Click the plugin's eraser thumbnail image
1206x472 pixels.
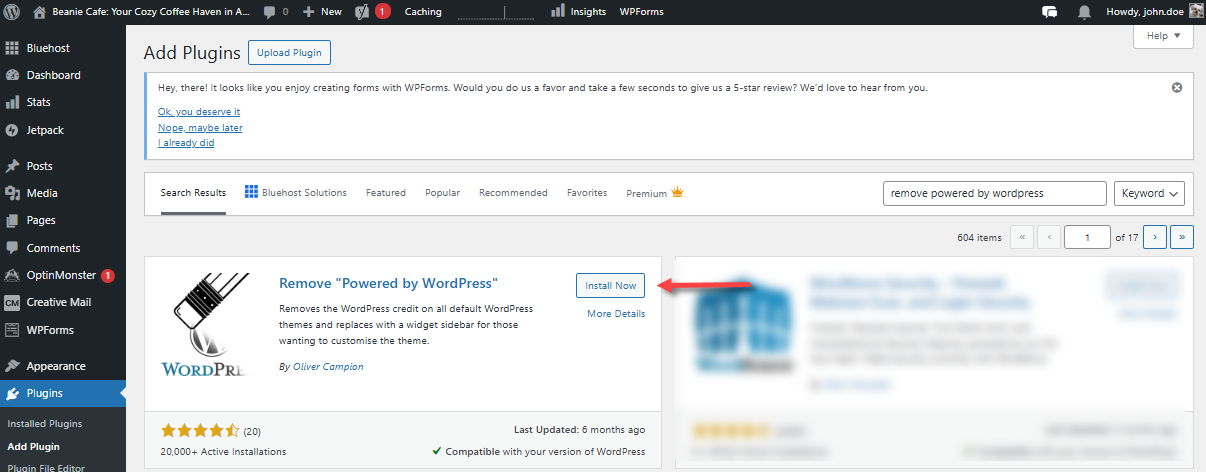click(205, 326)
